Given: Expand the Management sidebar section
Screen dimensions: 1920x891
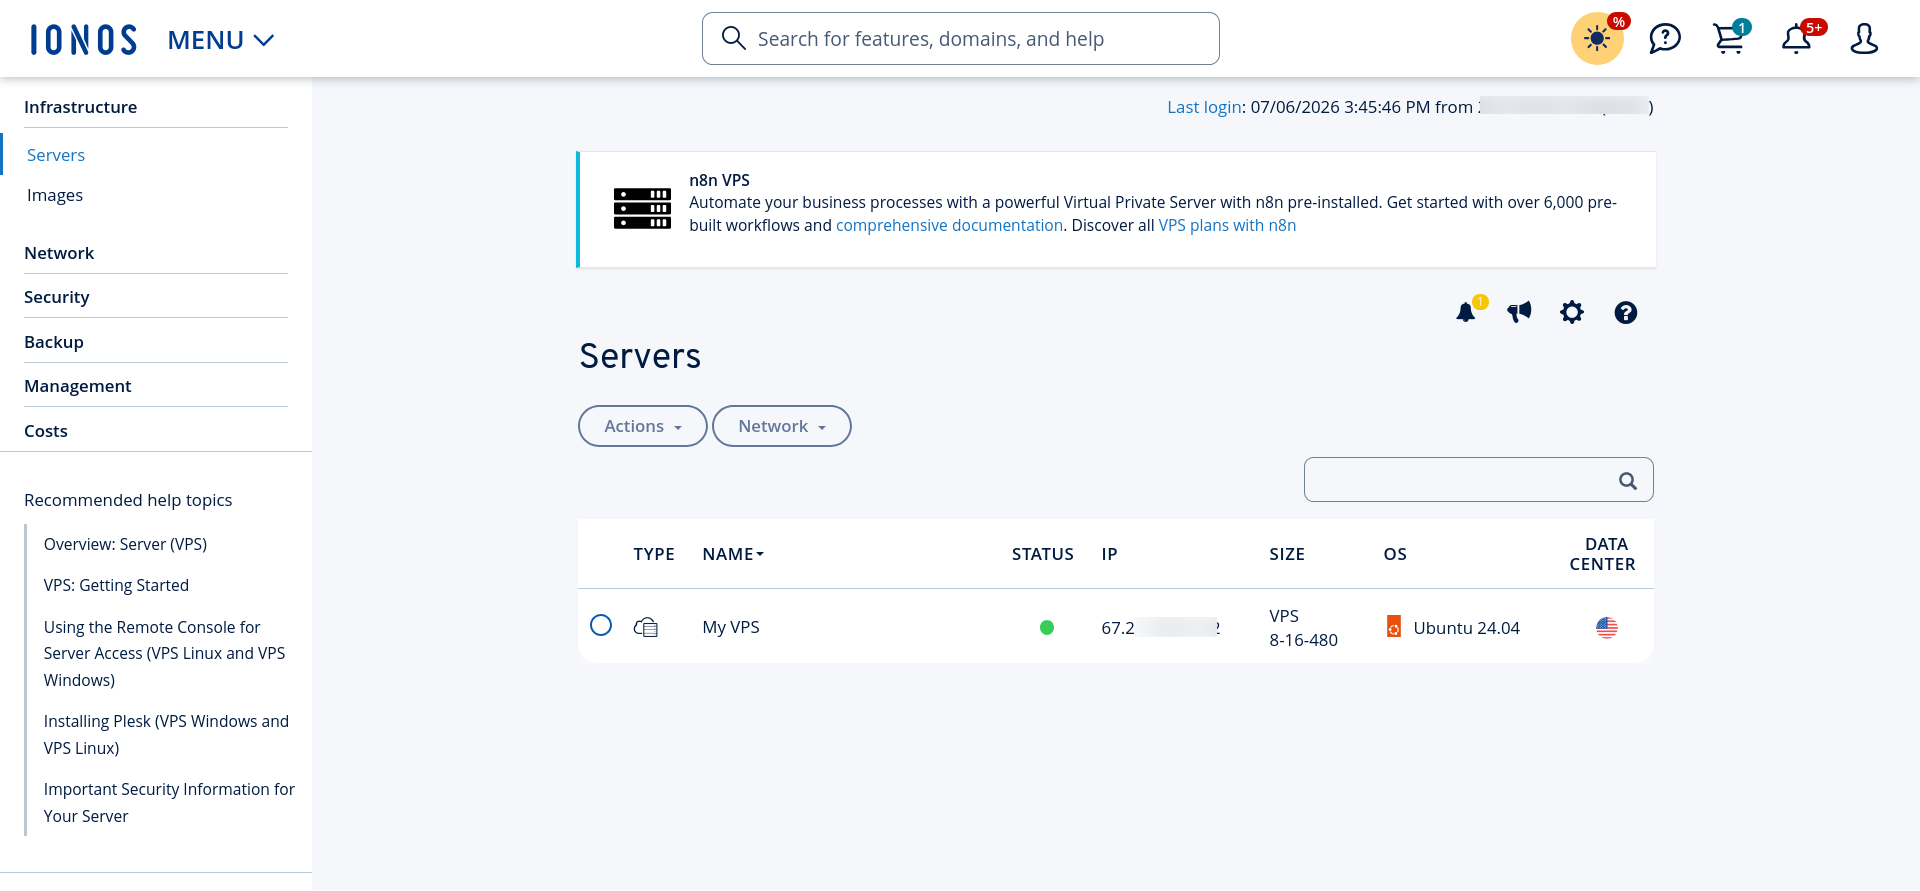Looking at the screenshot, I should tap(78, 386).
